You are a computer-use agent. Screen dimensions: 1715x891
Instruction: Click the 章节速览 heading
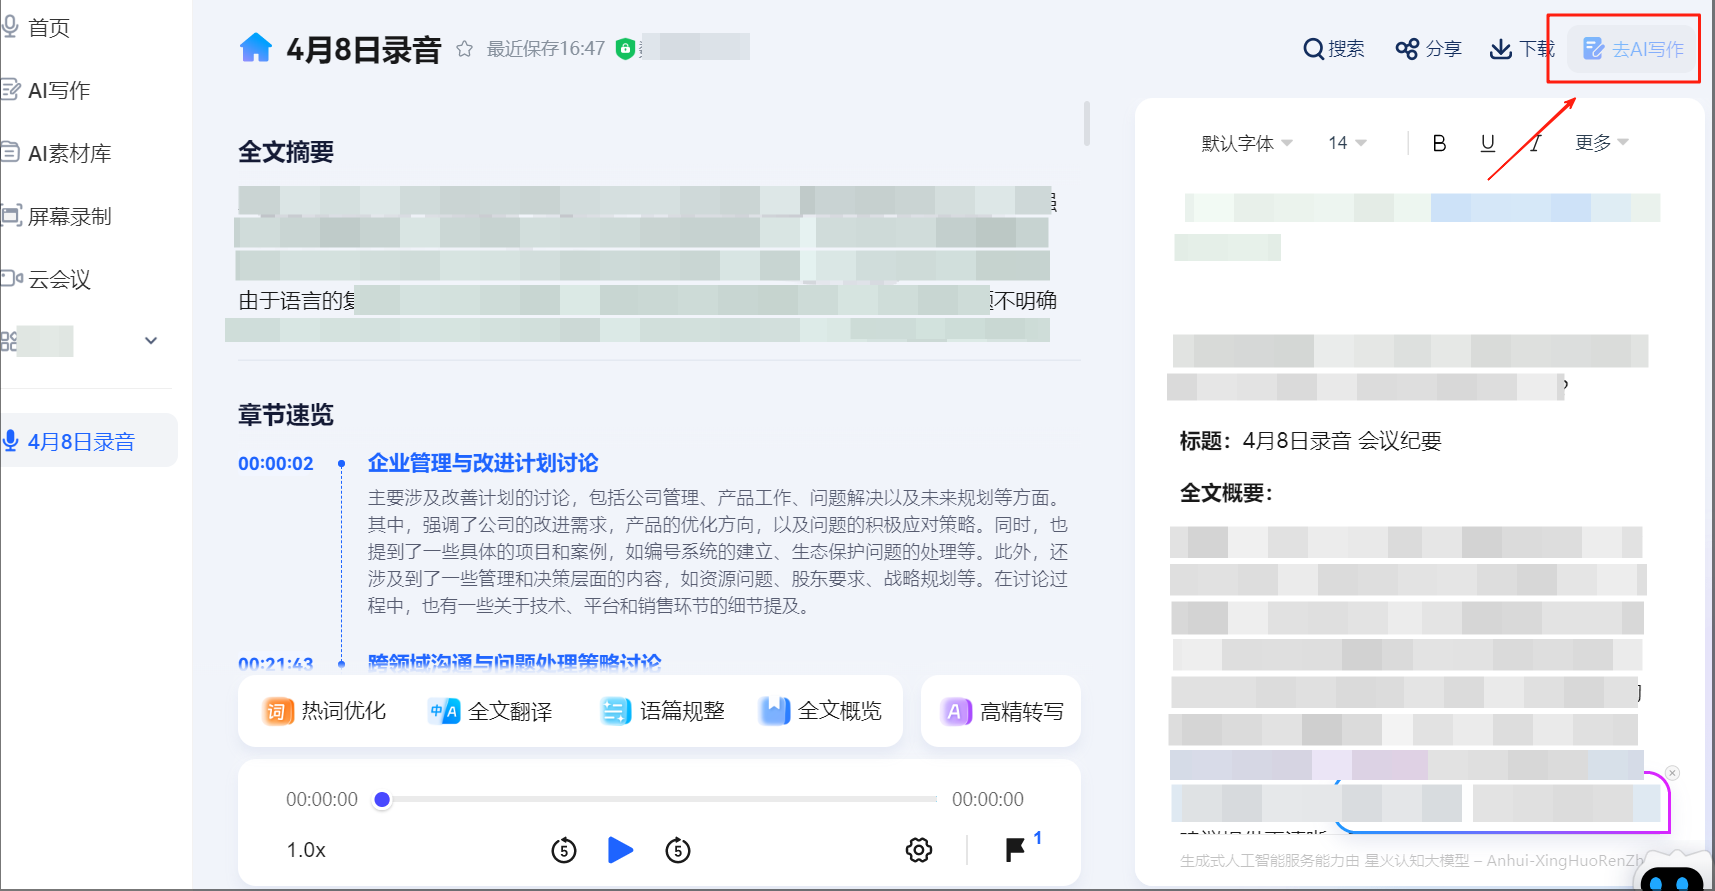coord(286,415)
